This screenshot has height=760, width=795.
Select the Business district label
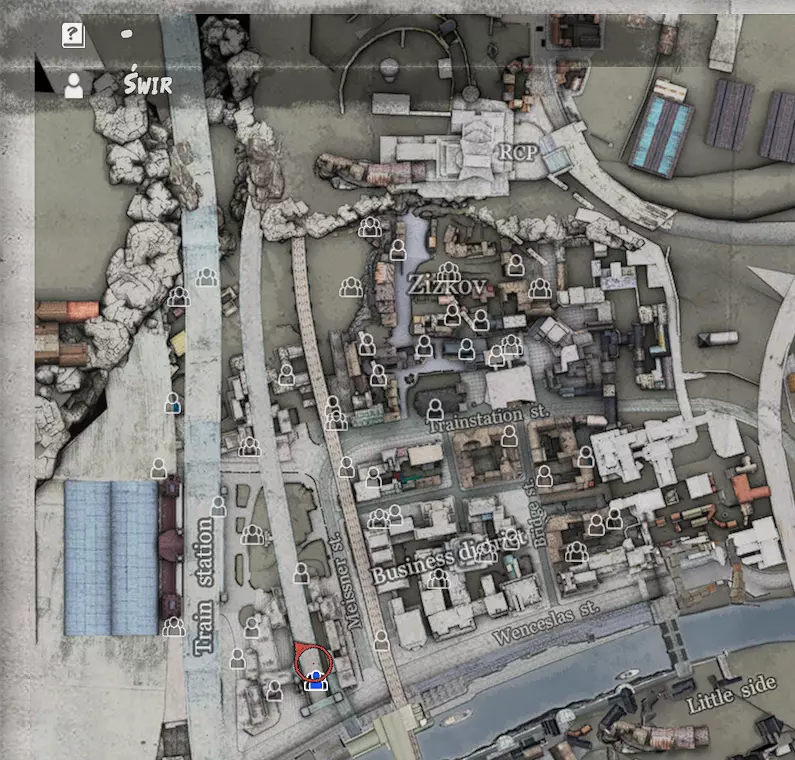(449, 557)
